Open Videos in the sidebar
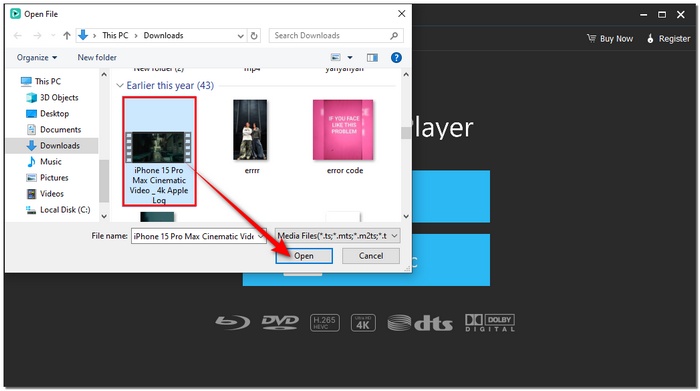This screenshot has width=700, height=391. [51, 194]
